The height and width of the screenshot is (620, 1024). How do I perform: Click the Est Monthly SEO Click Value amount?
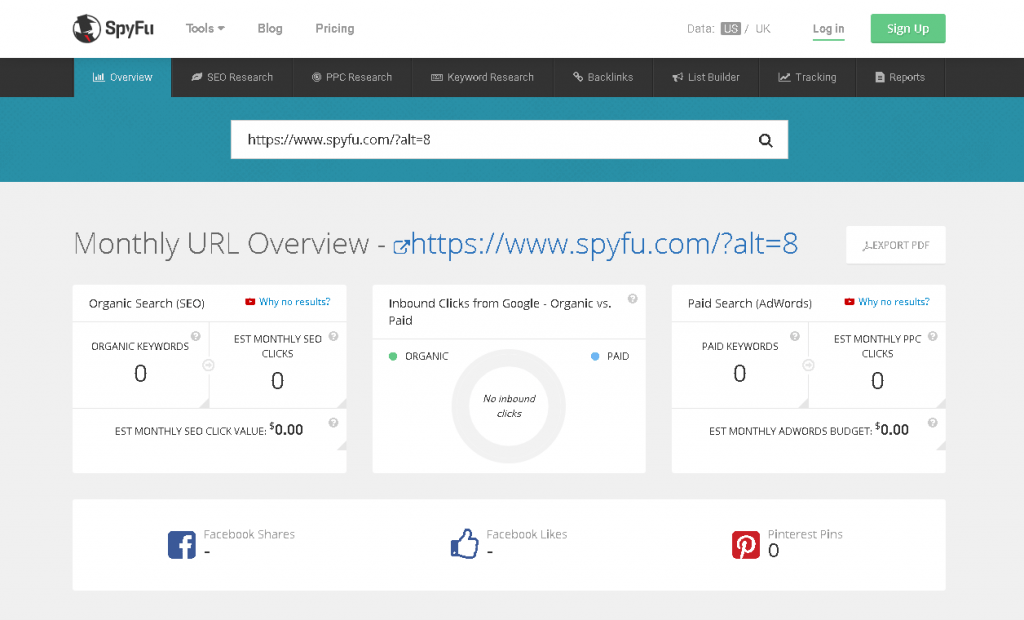tap(287, 429)
